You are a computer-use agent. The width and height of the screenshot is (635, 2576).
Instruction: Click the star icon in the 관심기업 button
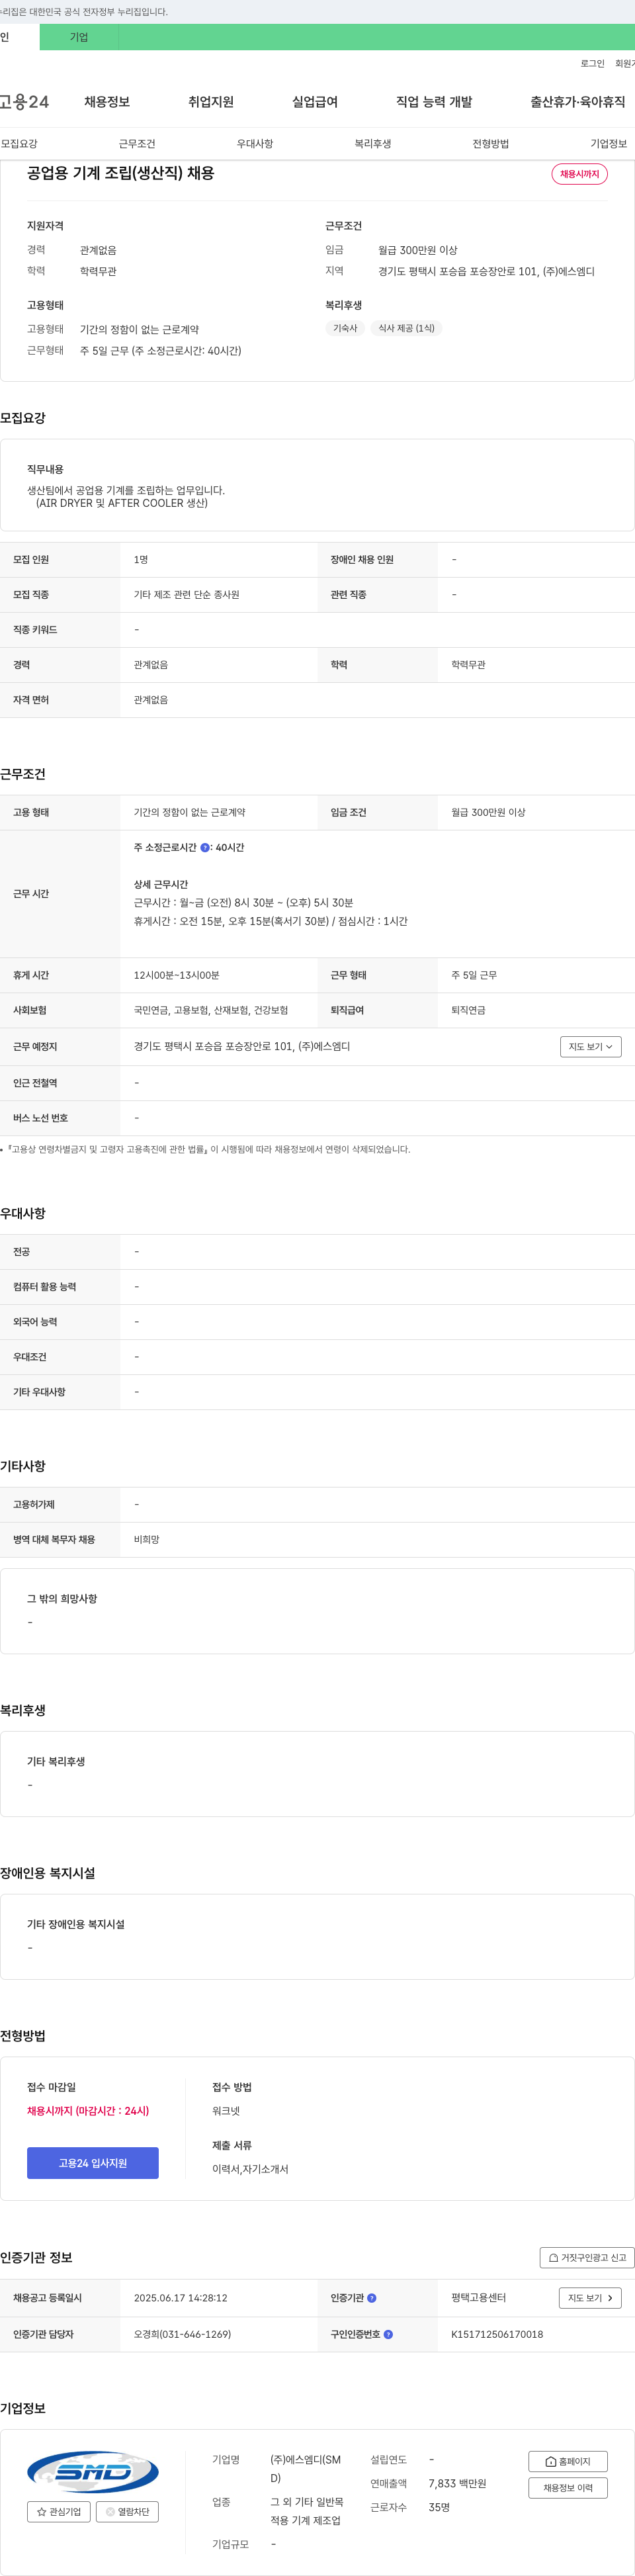tap(41, 2511)
